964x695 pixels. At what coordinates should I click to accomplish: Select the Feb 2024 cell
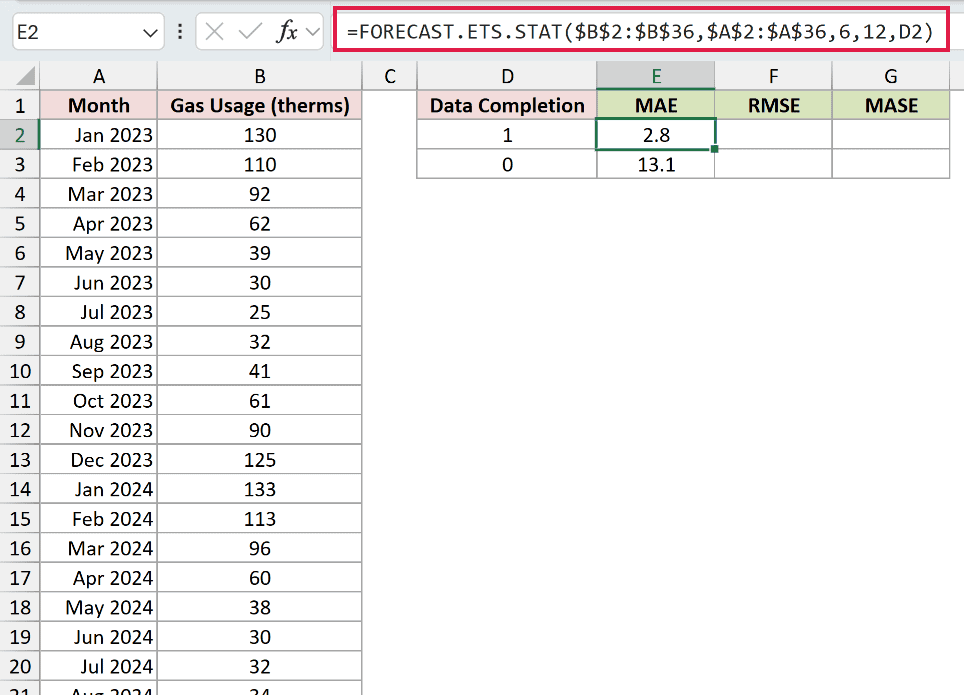pyautogui.click(x=98, y=518)
